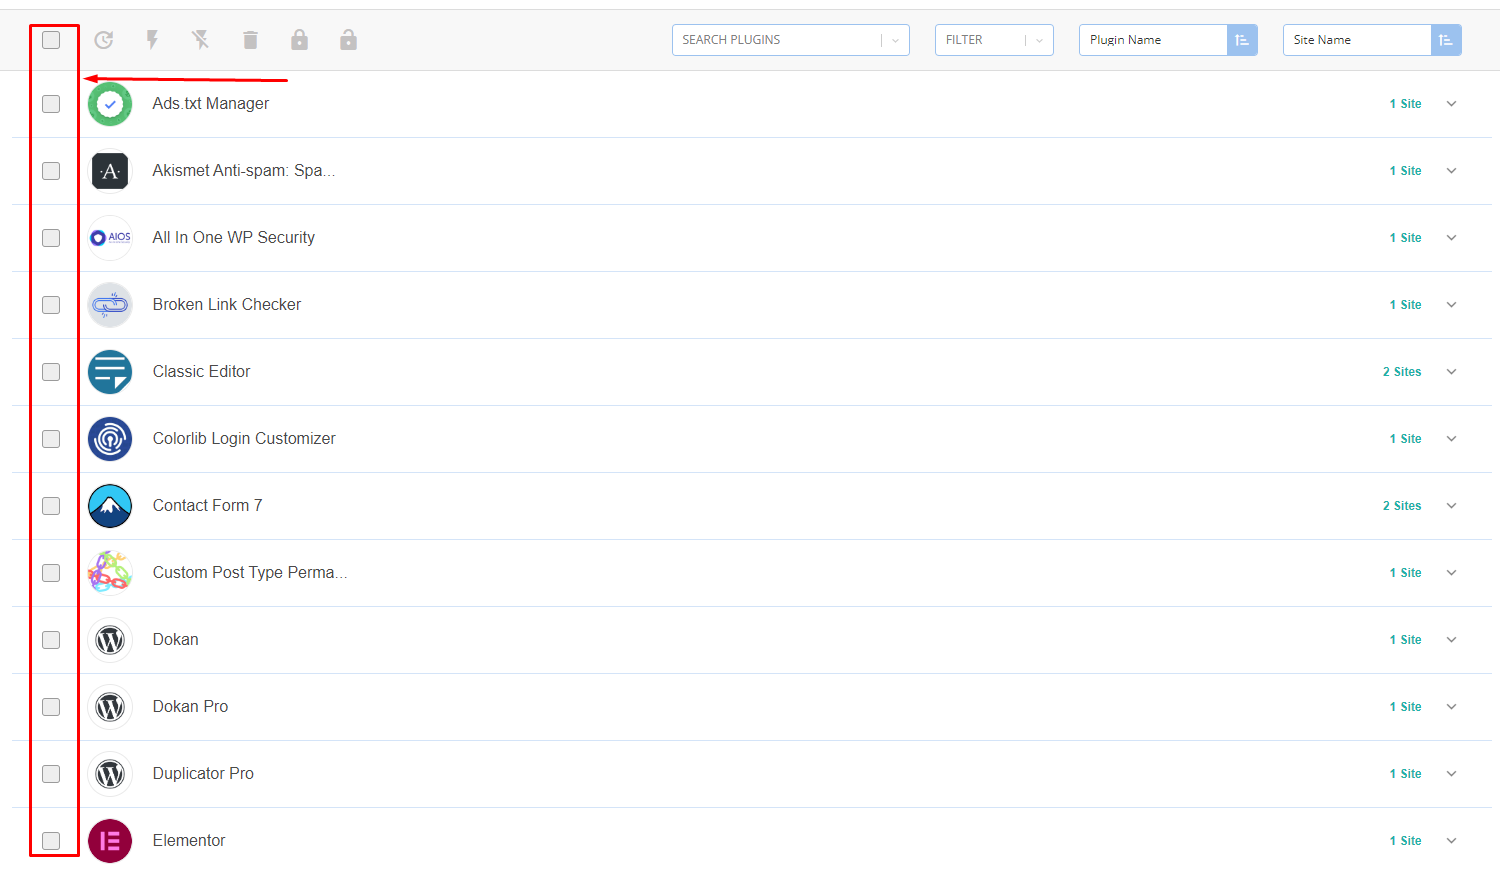The height and width of the screenshot is (871, 1500).
Task: Click the Elementor plugin icon
Action: (110, 841)
